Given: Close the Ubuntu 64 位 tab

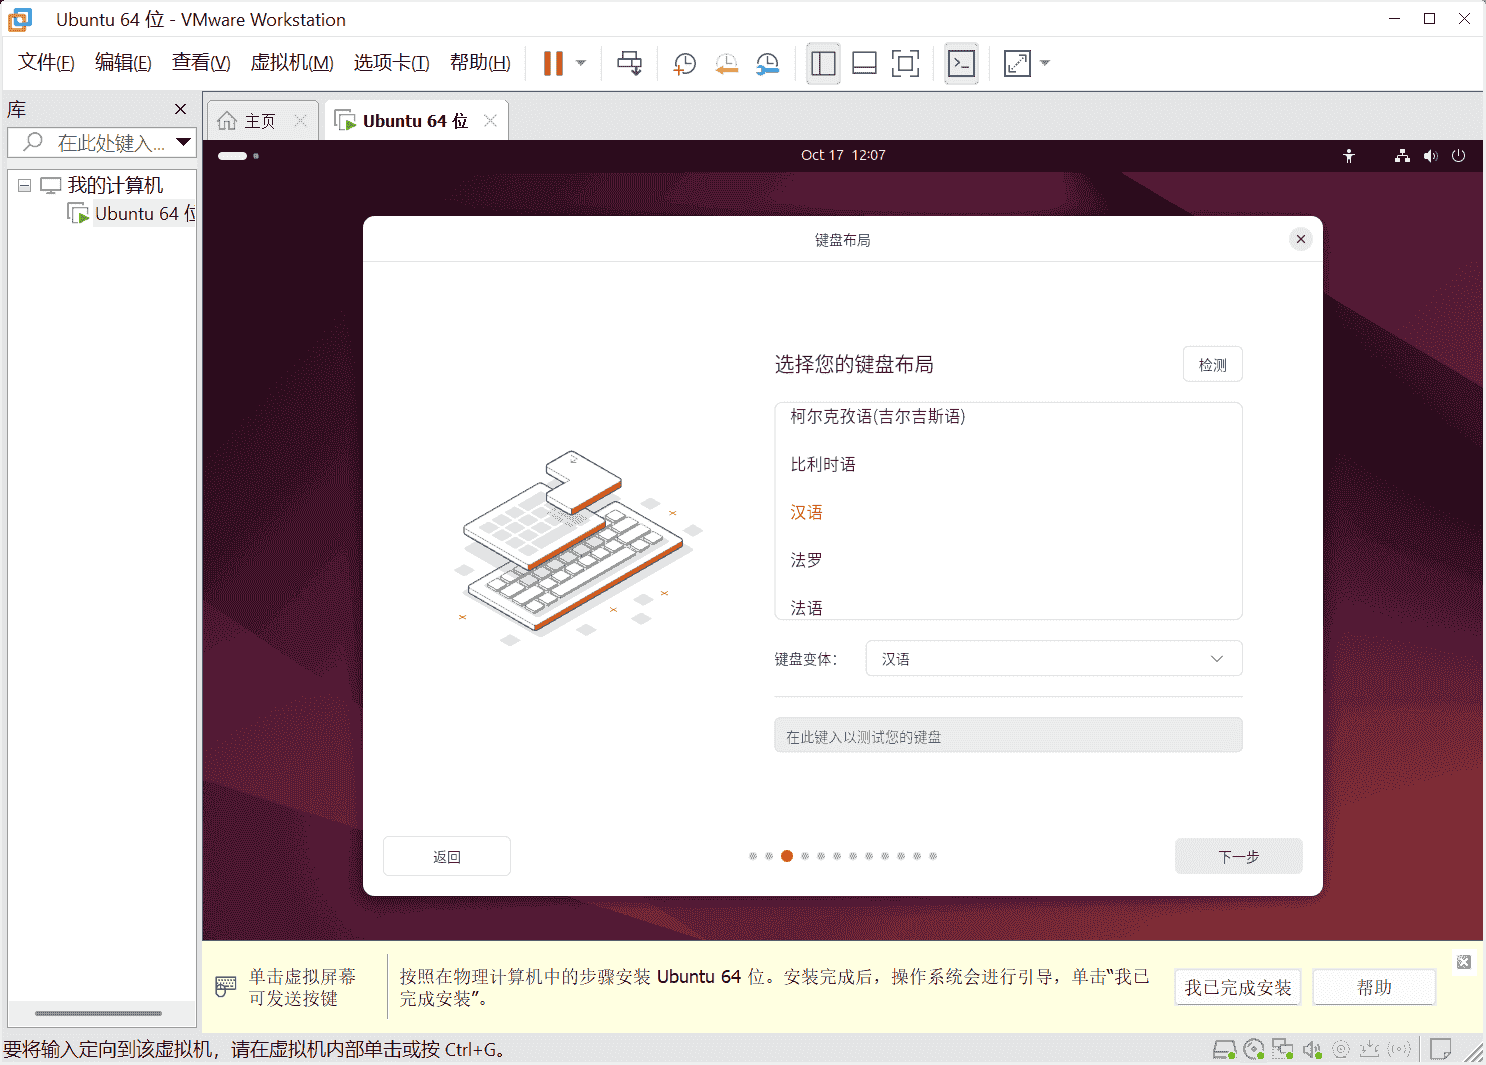Looking at the screenshot, I should [490, 121].
